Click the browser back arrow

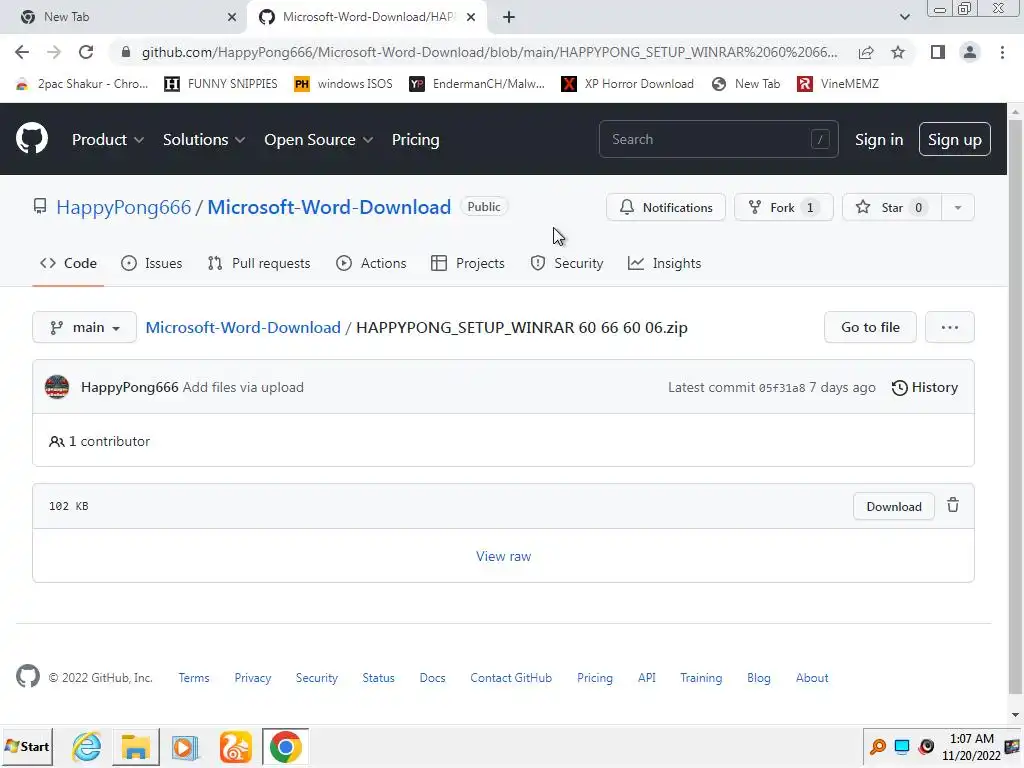tap(22, 52)
